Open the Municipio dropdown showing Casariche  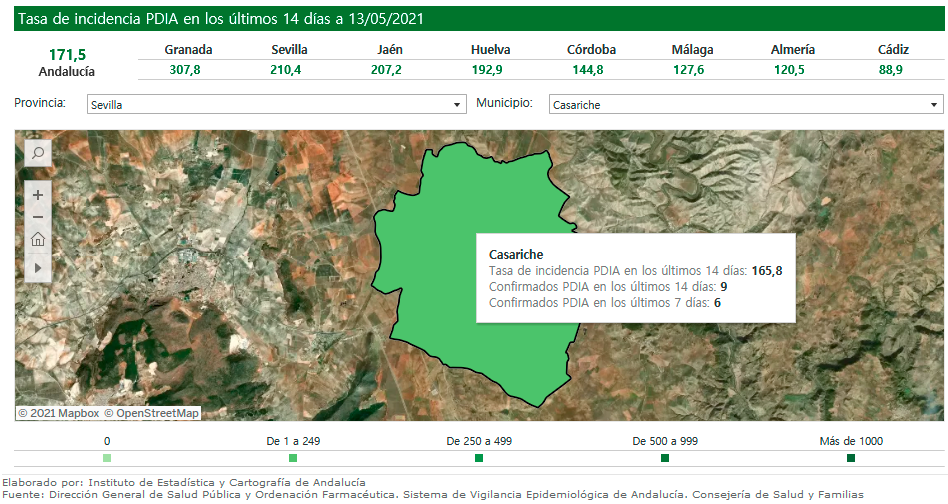746,104
